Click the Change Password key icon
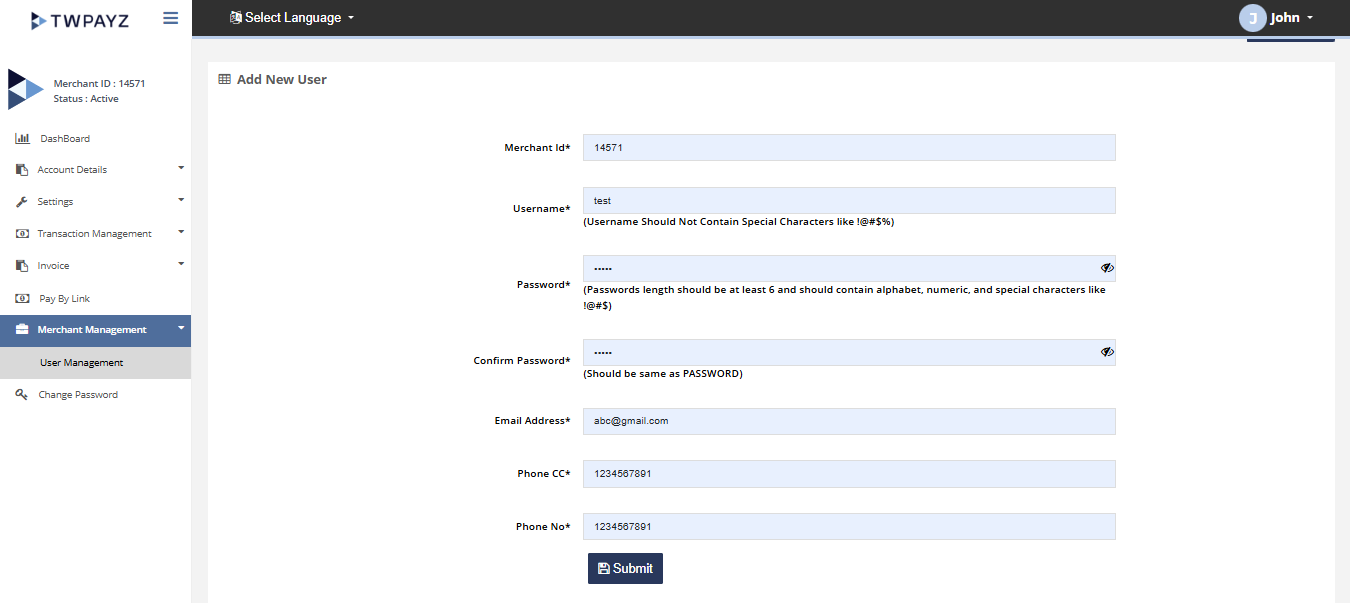Image resolution: width=1350 pixels, height=603 pixels. pyautogui.click(x=22, y=395)
